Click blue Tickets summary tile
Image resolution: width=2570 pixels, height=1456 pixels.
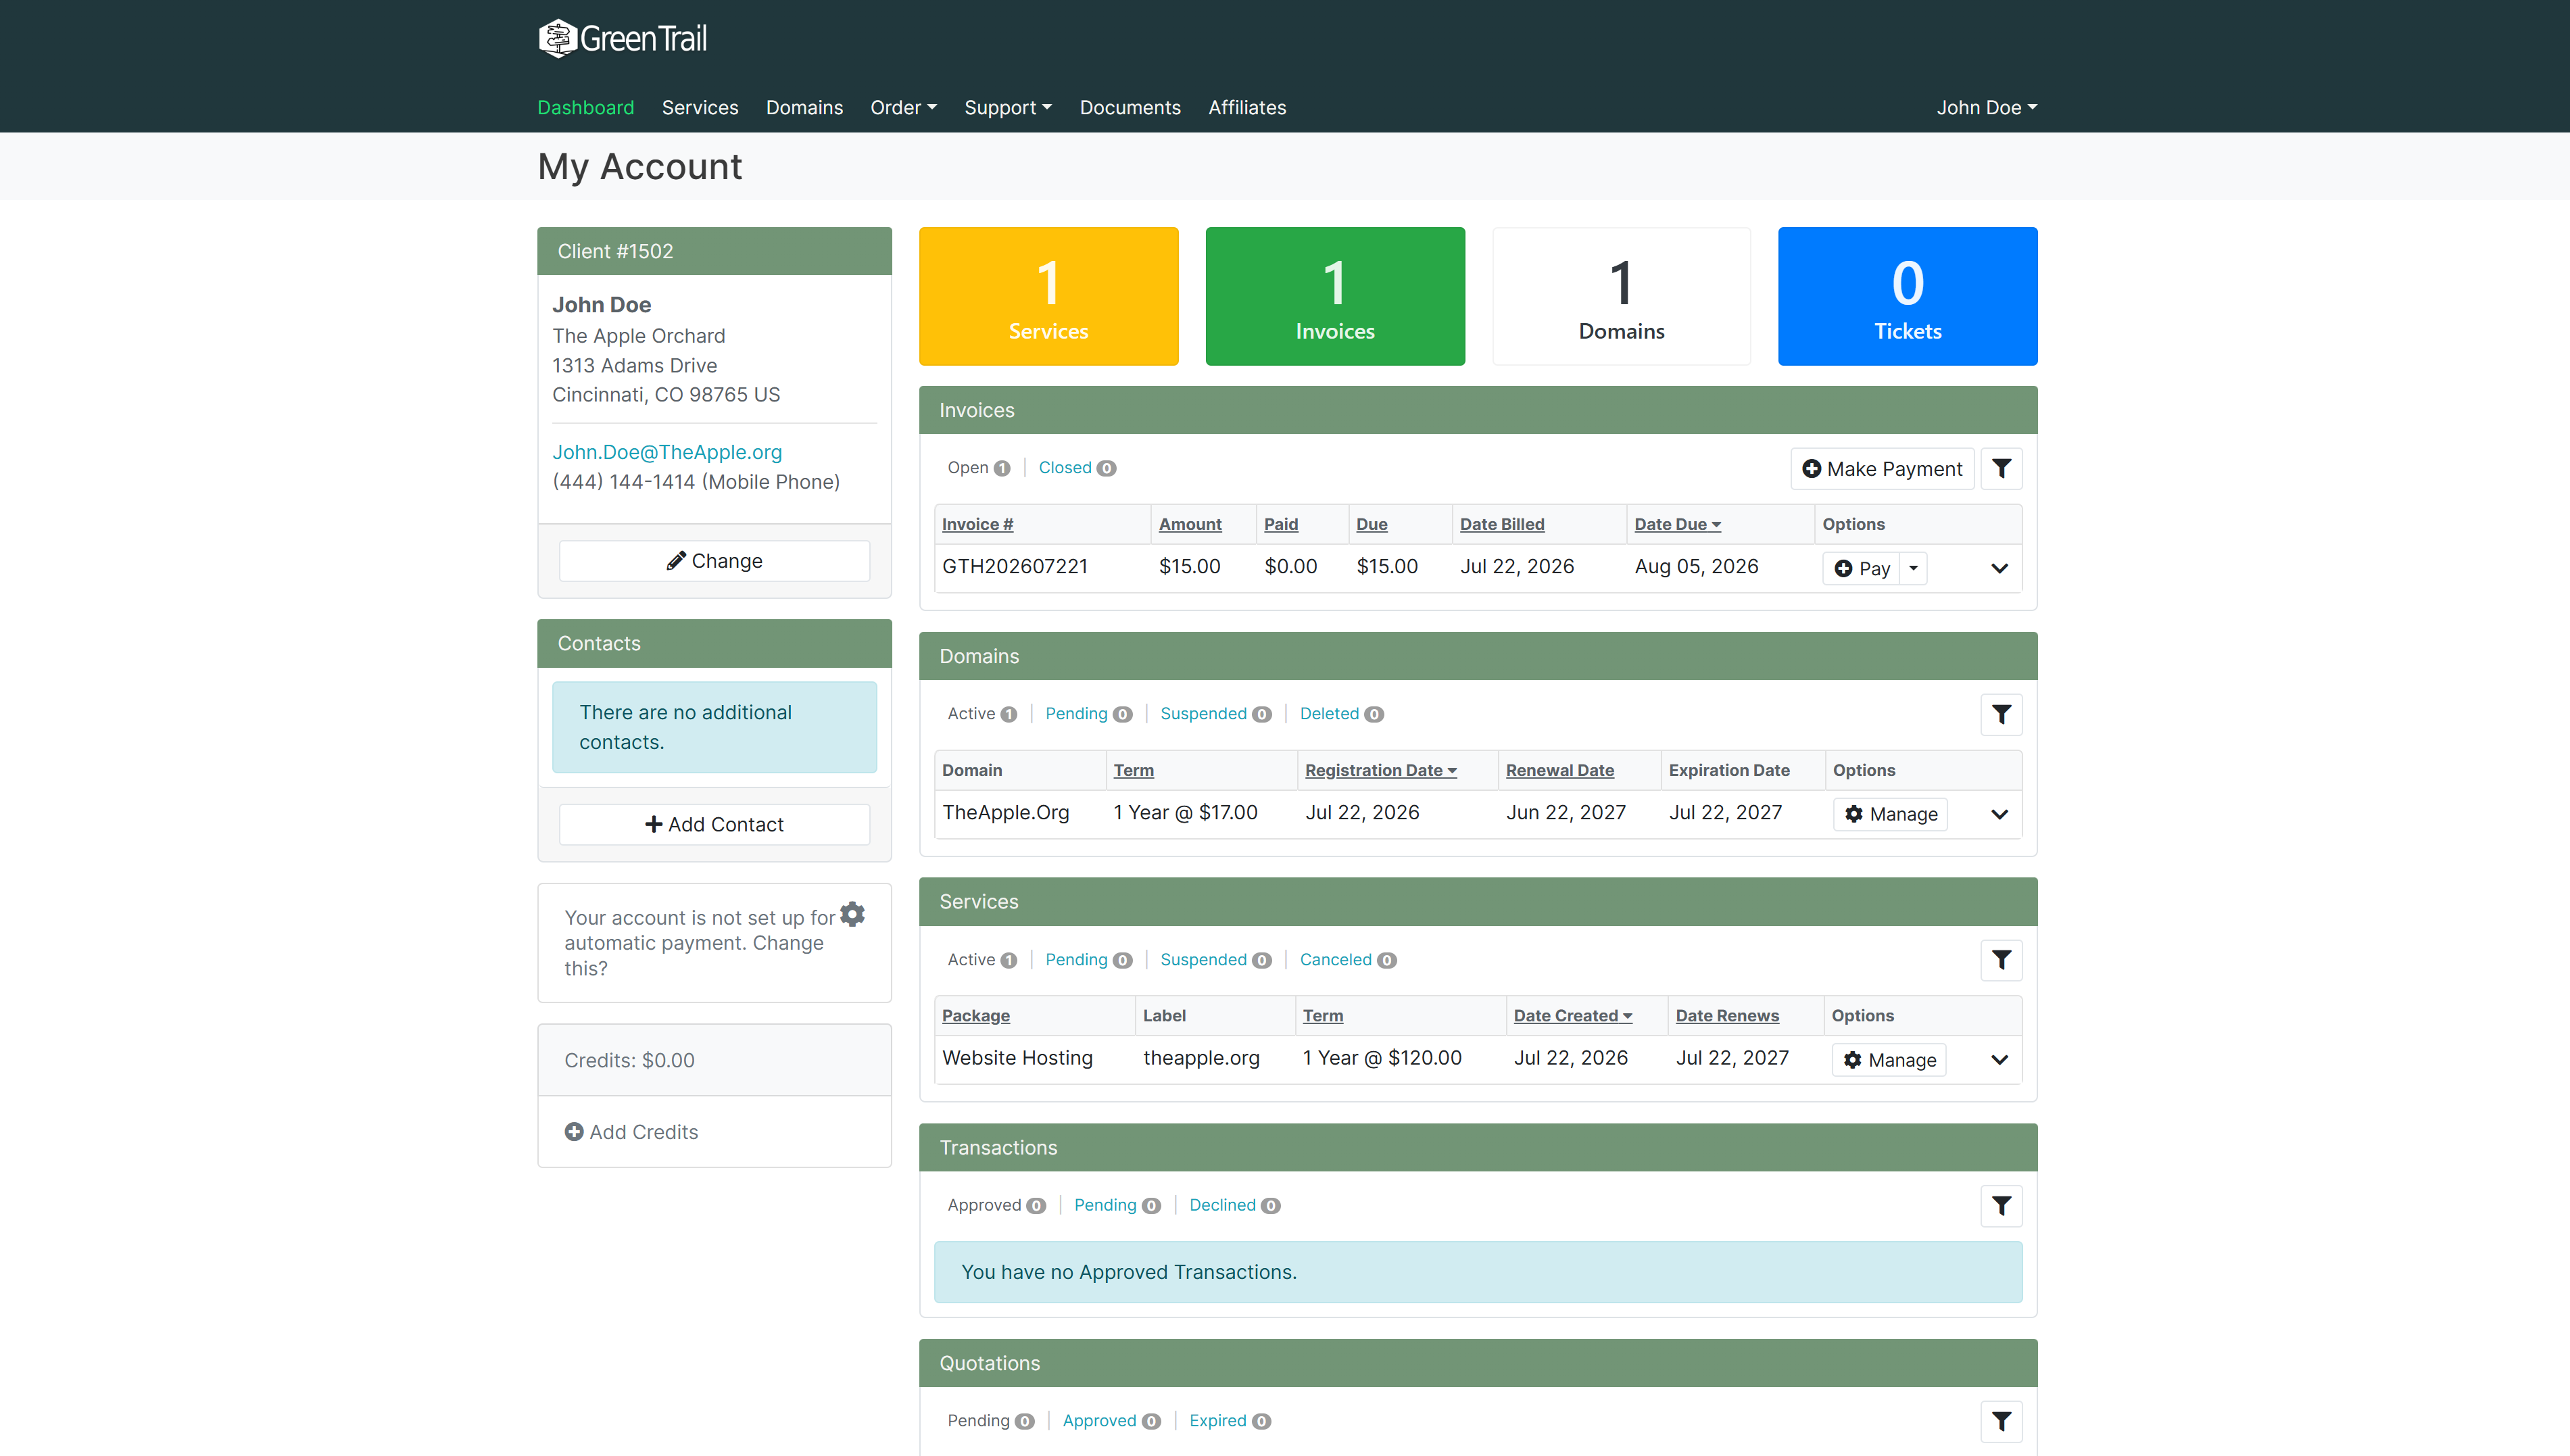click(x=1907, y=296)
